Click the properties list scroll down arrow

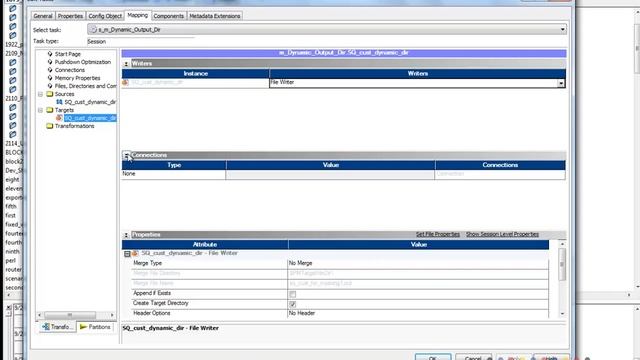click(562, 314)
